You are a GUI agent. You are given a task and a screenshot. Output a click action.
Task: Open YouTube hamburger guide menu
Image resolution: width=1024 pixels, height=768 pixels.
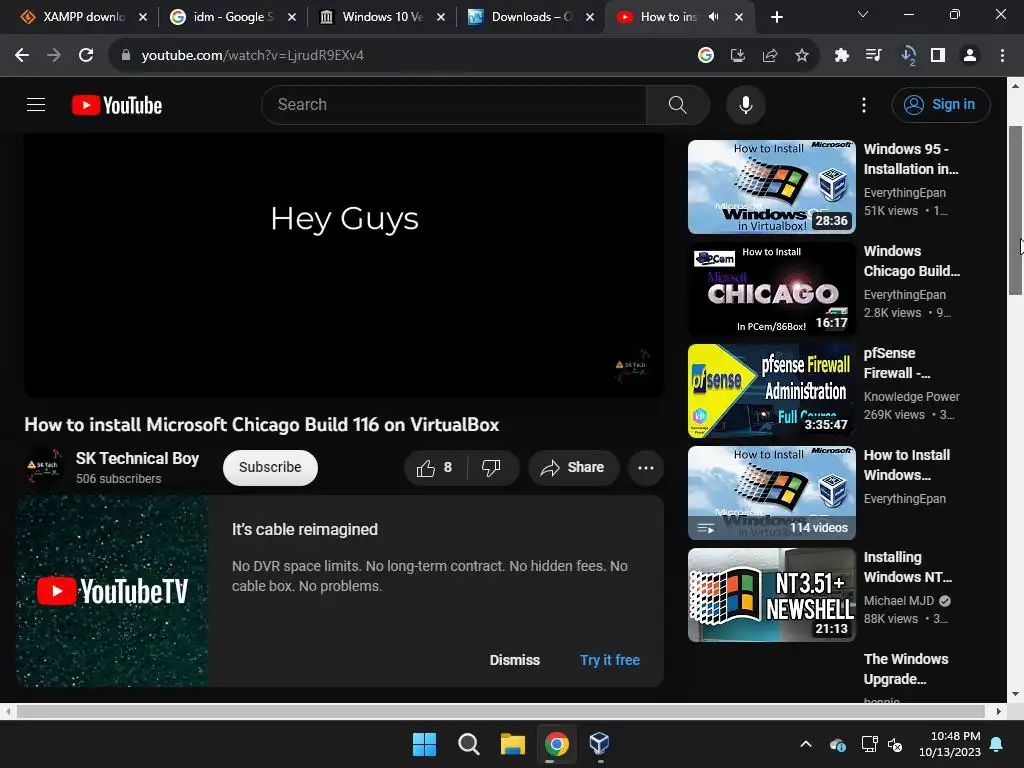(x=36, y=104)
